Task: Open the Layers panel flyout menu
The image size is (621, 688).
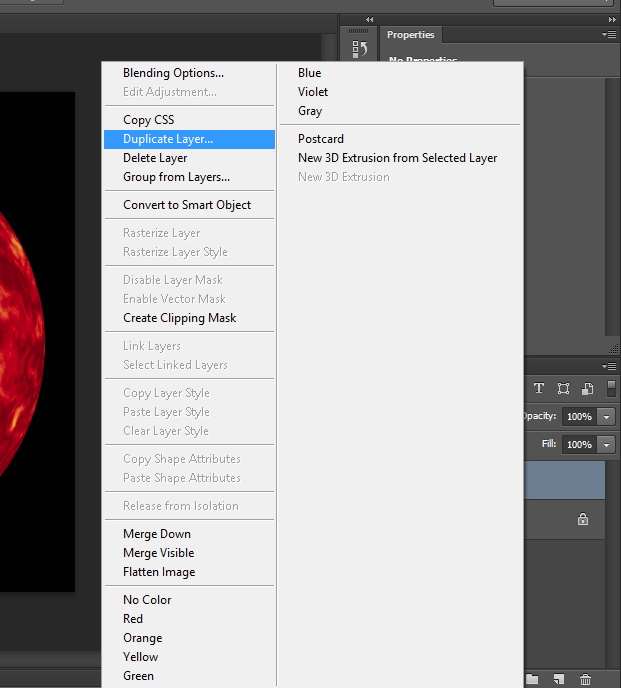Action: (x=609, y=366)
